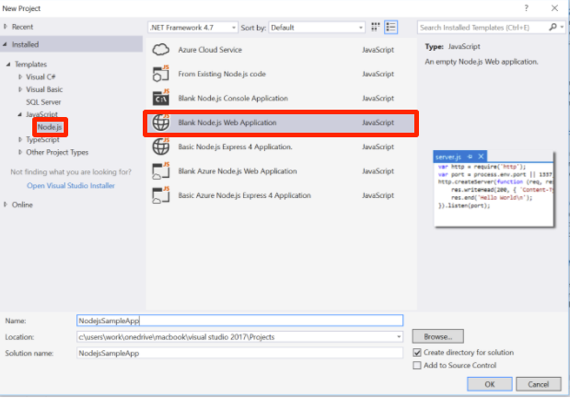Click the Basic Azure Node.js Express 4 icon
The width and height of the screenshot is (570, 398).
tap(161, 195)
